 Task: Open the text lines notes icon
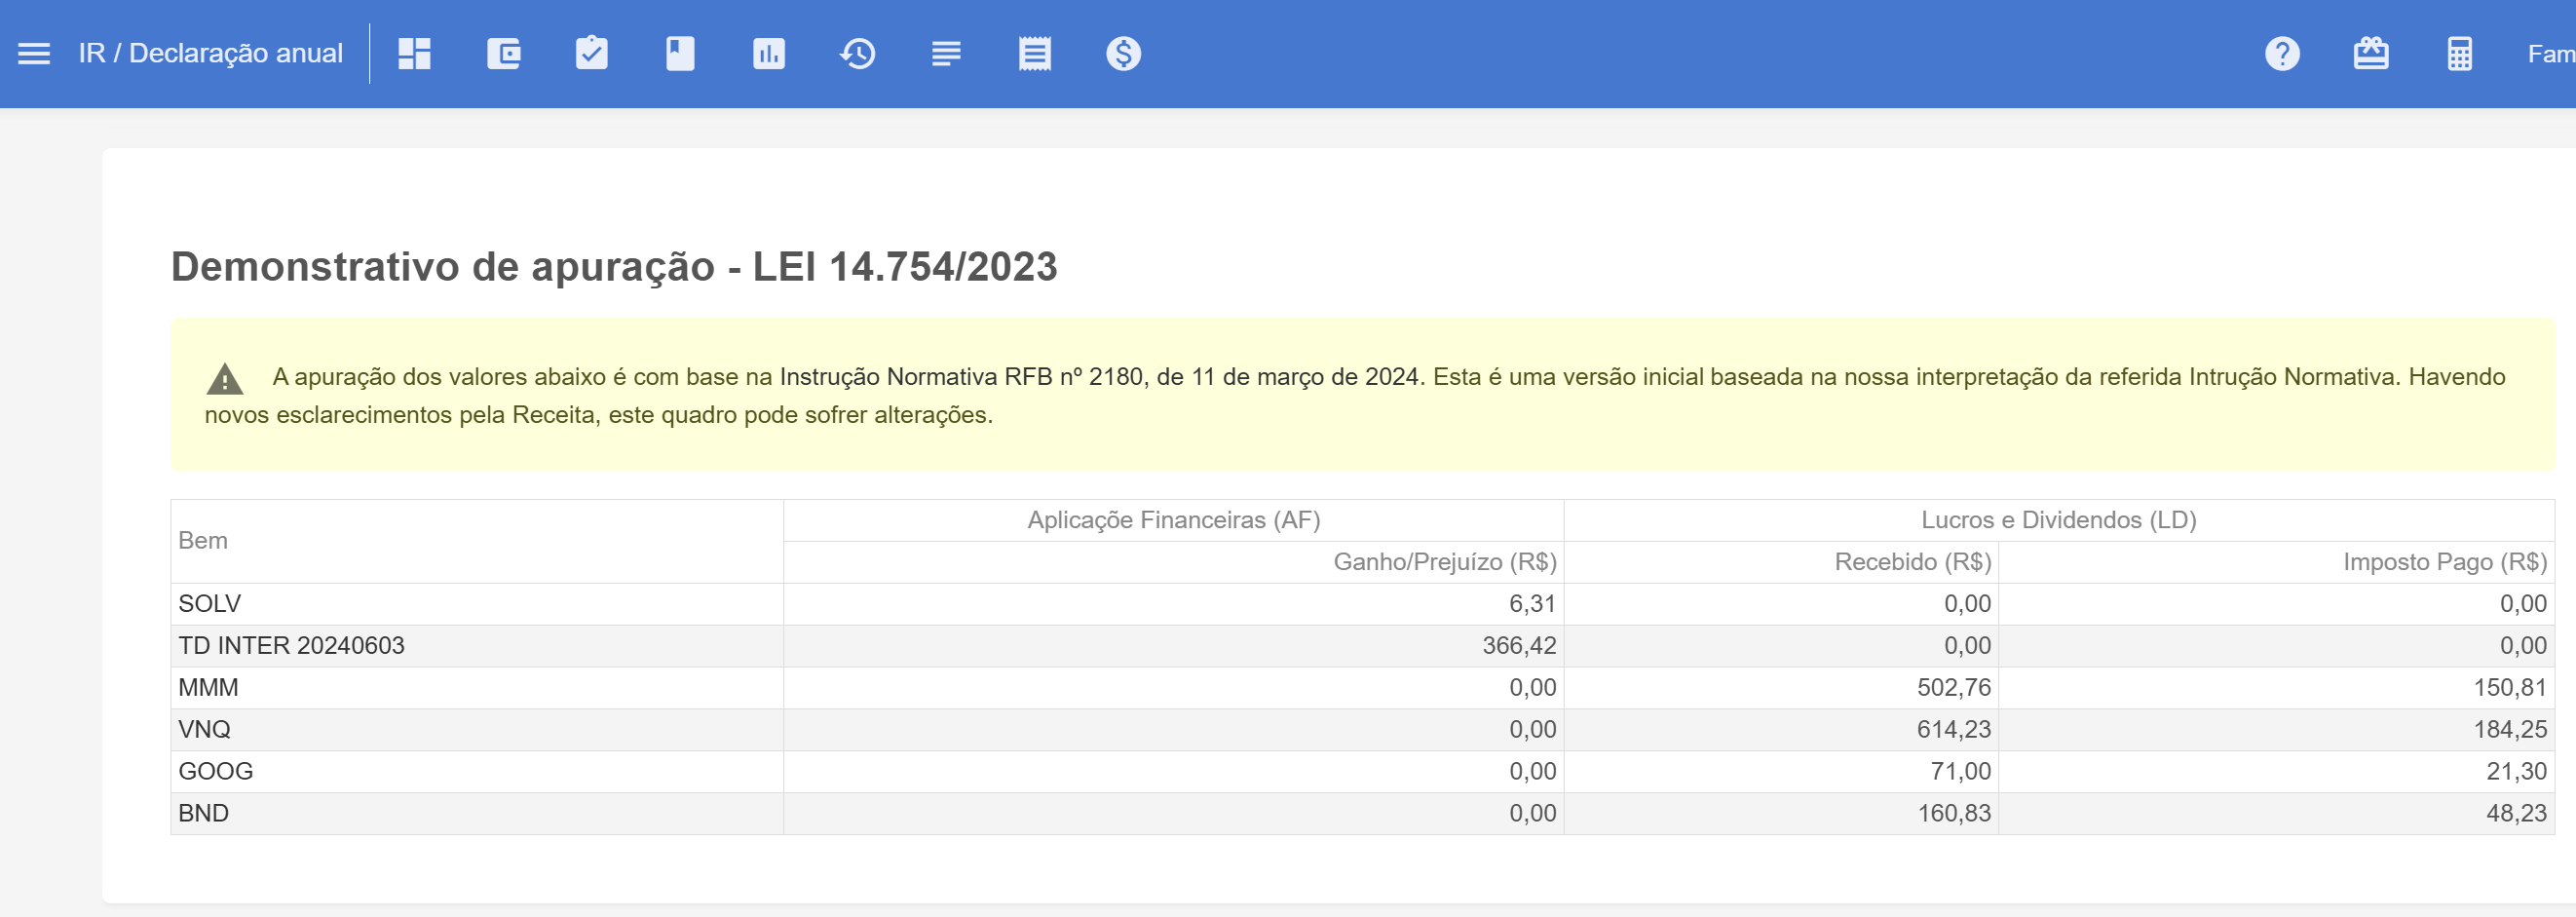tap(945, 54)
